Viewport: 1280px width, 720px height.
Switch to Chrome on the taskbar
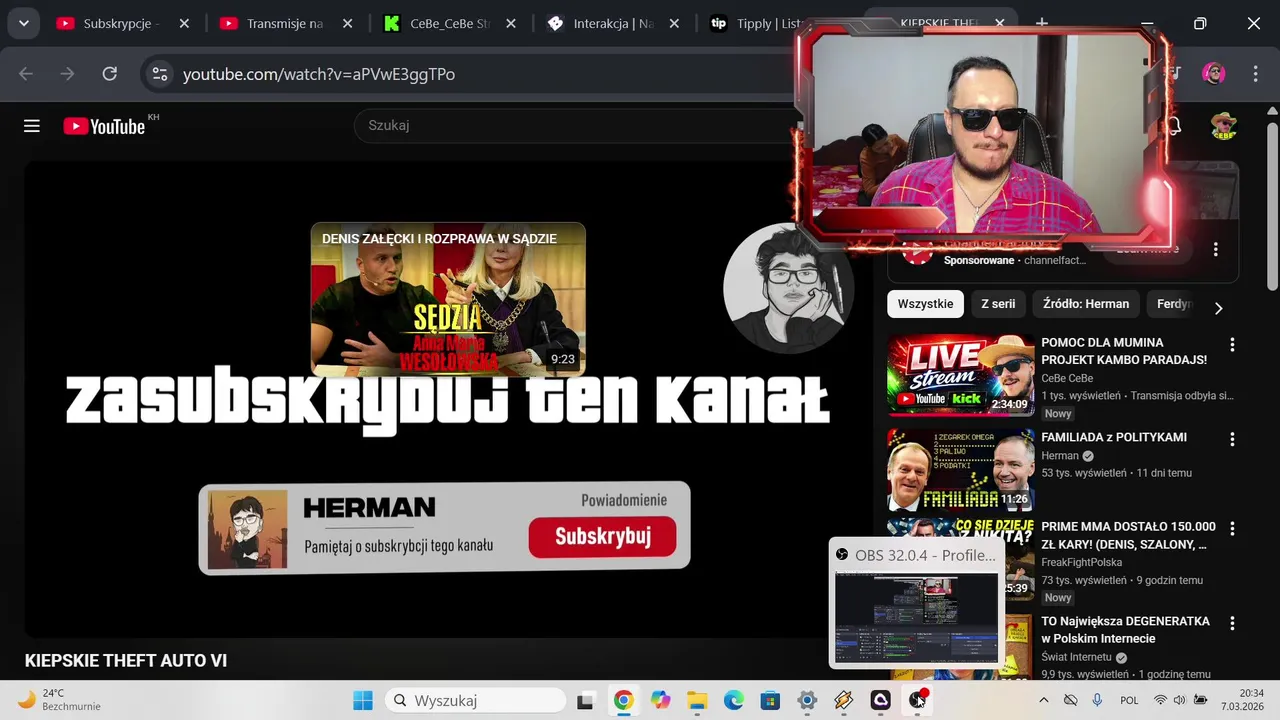623,700
